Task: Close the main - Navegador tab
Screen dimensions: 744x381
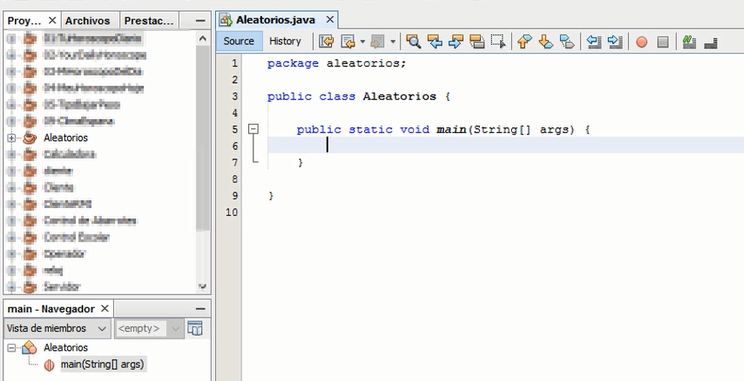Action: click(x=105, y=309)
